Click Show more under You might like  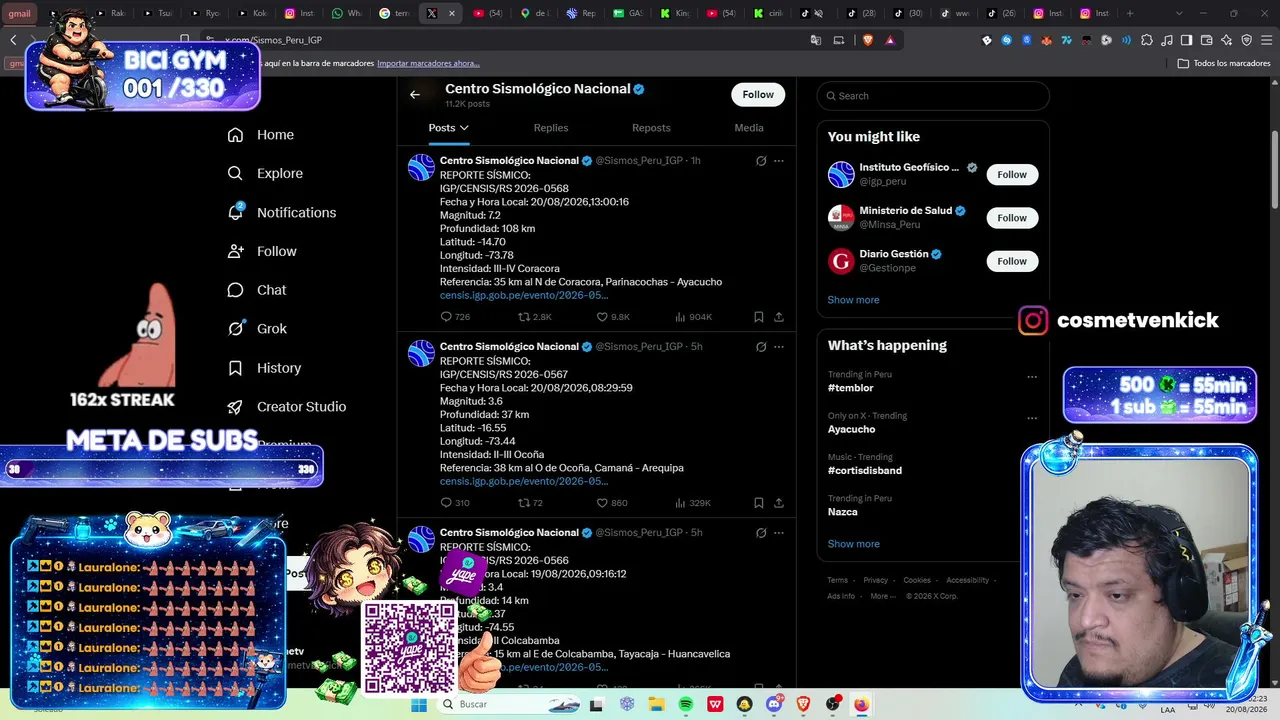pos(853,300)
